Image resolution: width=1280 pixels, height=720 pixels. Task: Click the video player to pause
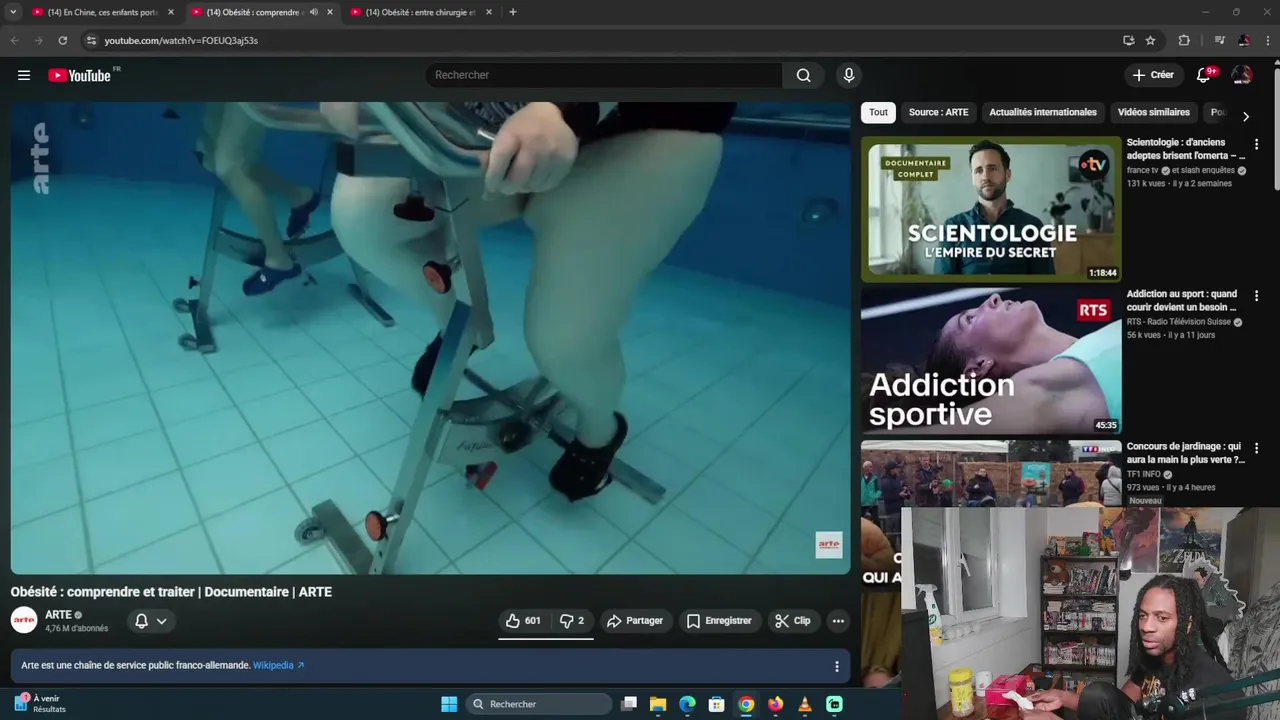pos(430,338)
